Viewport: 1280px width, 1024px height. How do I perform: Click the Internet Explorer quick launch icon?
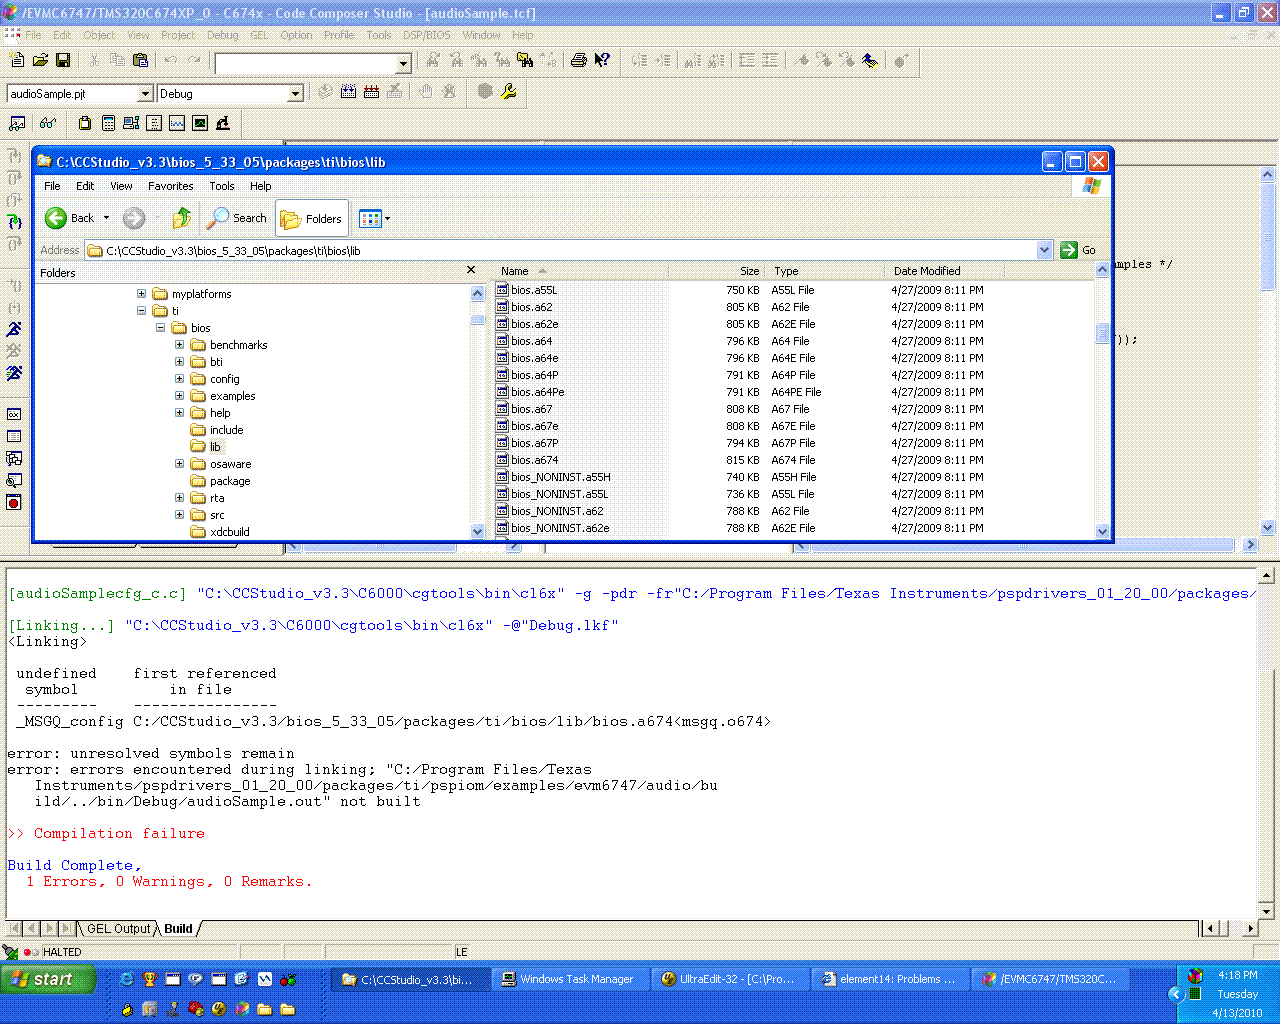tap(126, 979)
